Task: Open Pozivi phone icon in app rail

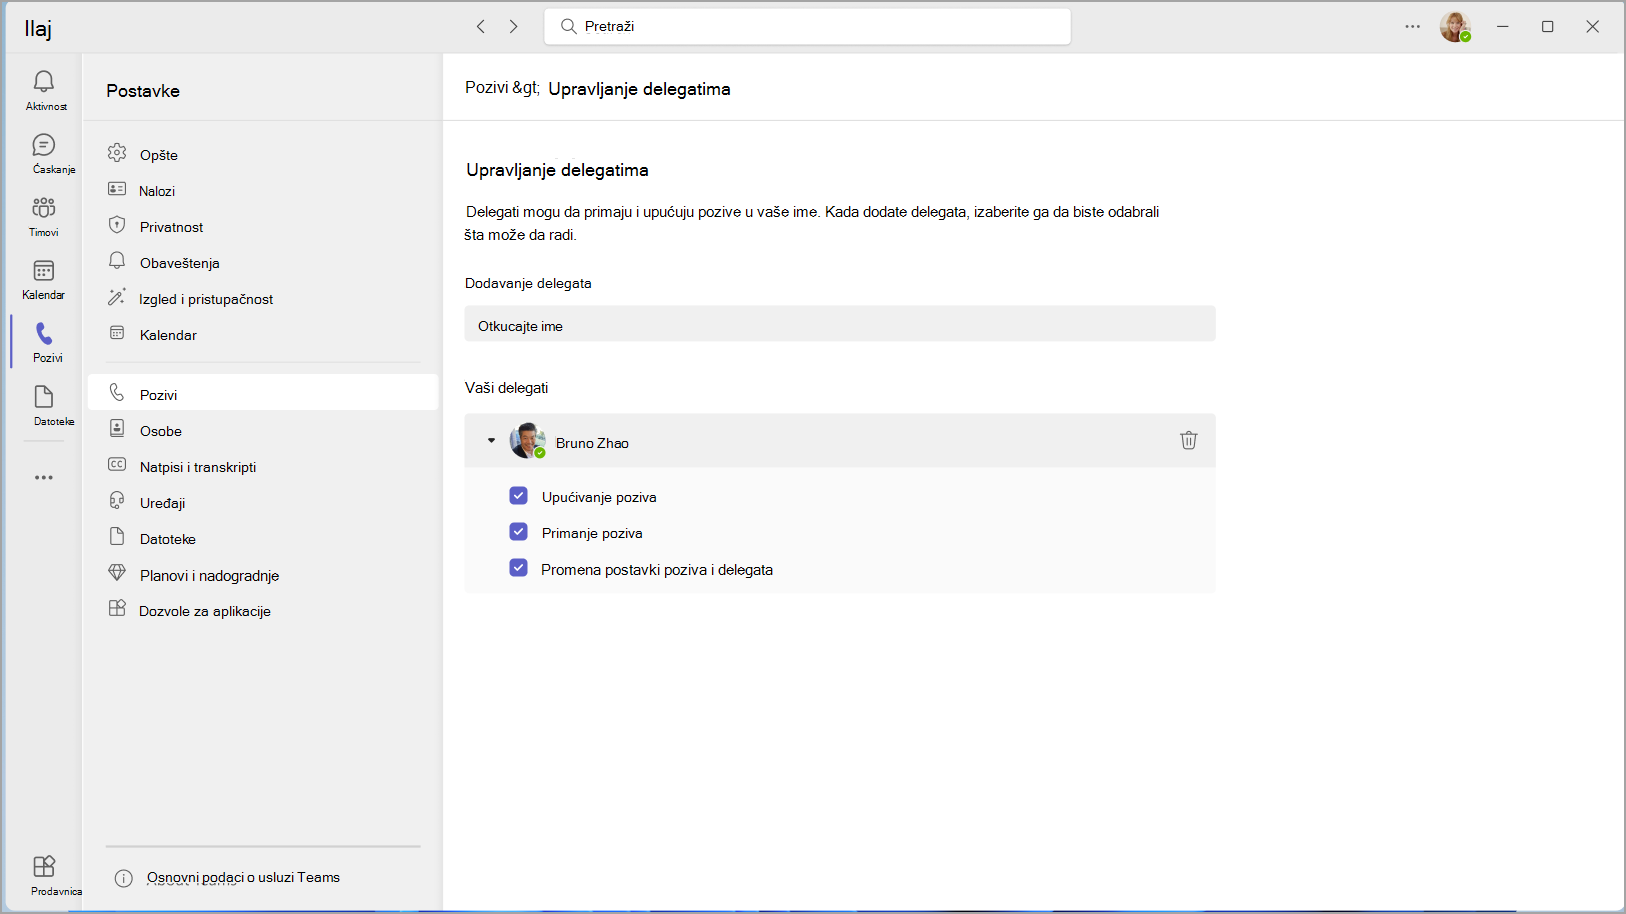Action: 44,334
